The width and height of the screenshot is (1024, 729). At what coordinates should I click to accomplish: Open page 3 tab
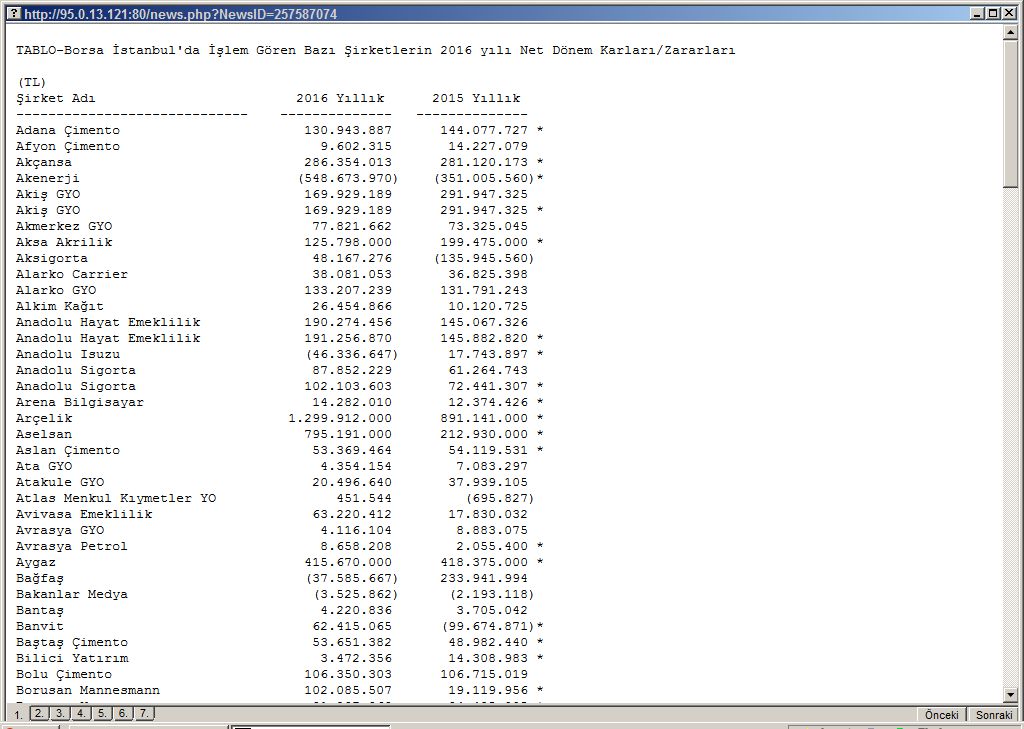click(x=59, y=713)
